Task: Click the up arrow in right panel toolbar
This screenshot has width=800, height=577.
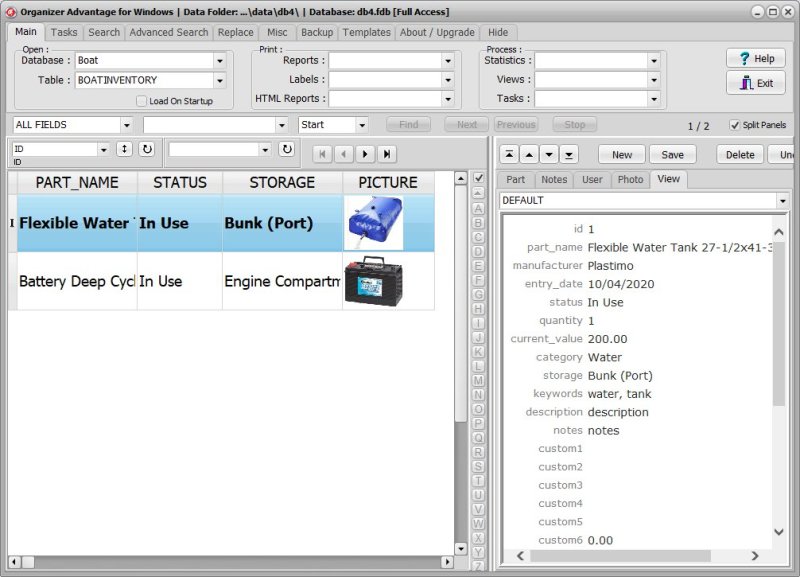Action: point(529,154)
